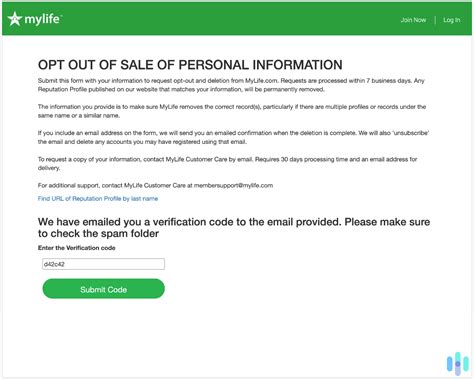Click the 'Enter the Verification code' label
This screenshot has width=474, height=379.
77,248
